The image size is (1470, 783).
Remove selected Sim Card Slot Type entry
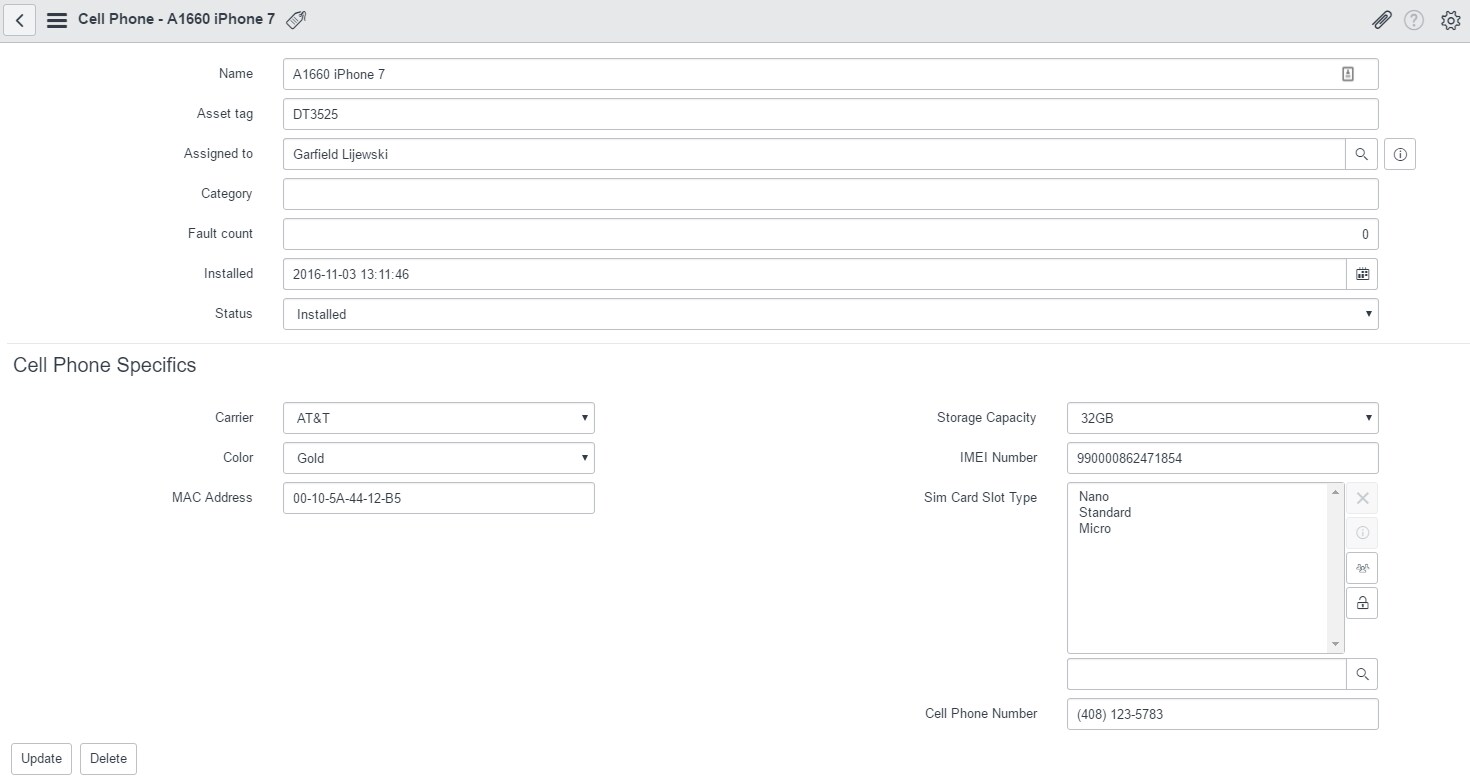(x=1362, y=498)
